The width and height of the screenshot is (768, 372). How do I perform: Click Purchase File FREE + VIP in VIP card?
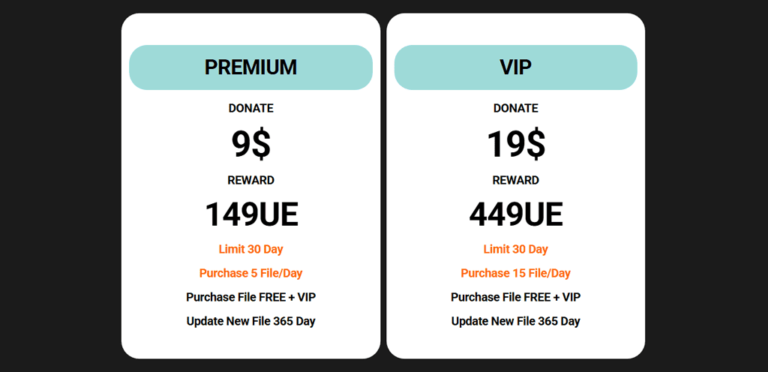pyautogui.click(x=516, y=297)
